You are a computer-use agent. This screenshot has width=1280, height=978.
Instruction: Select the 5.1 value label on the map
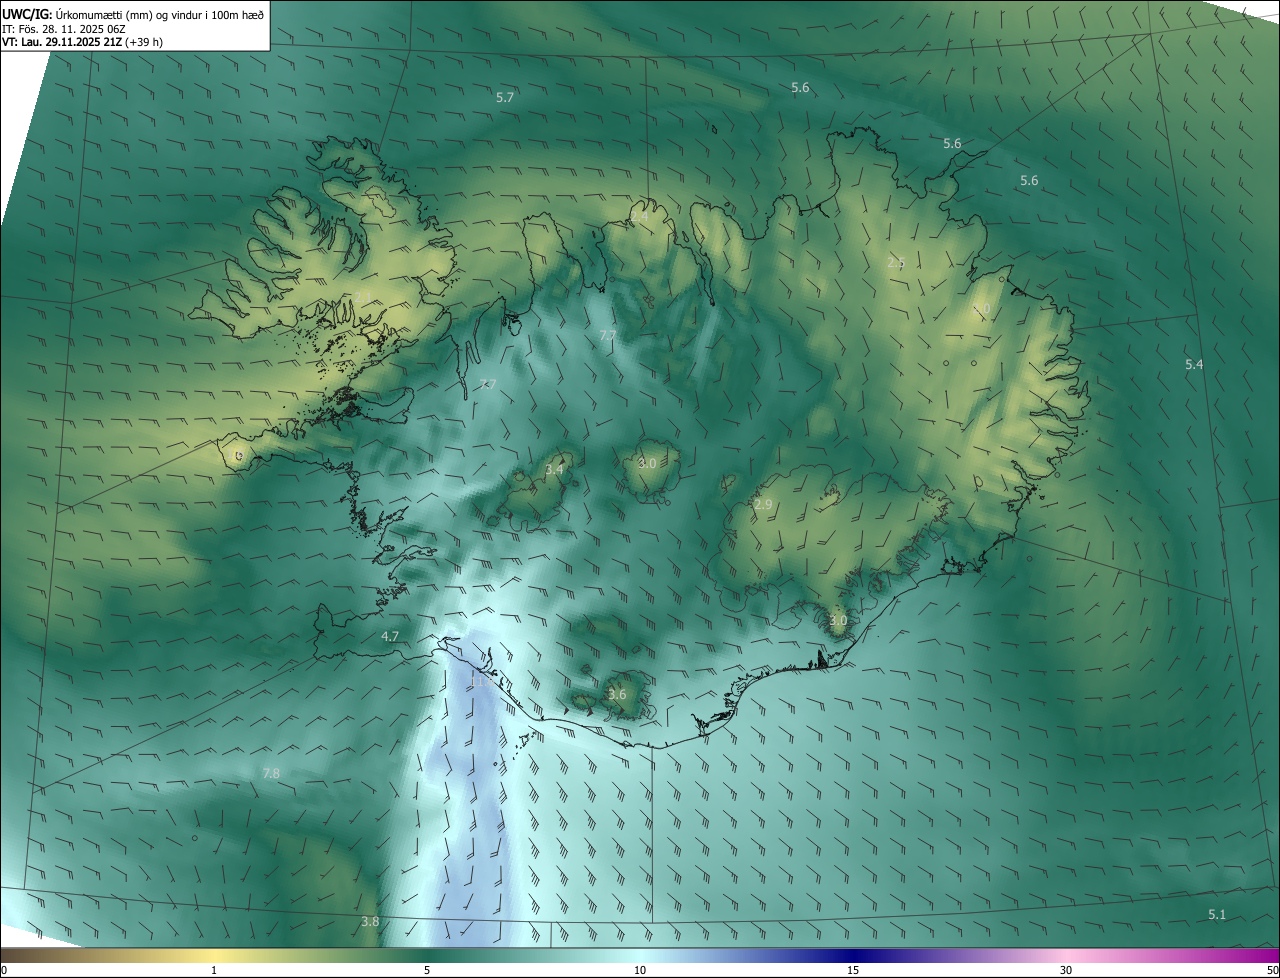click(1217, 914)
